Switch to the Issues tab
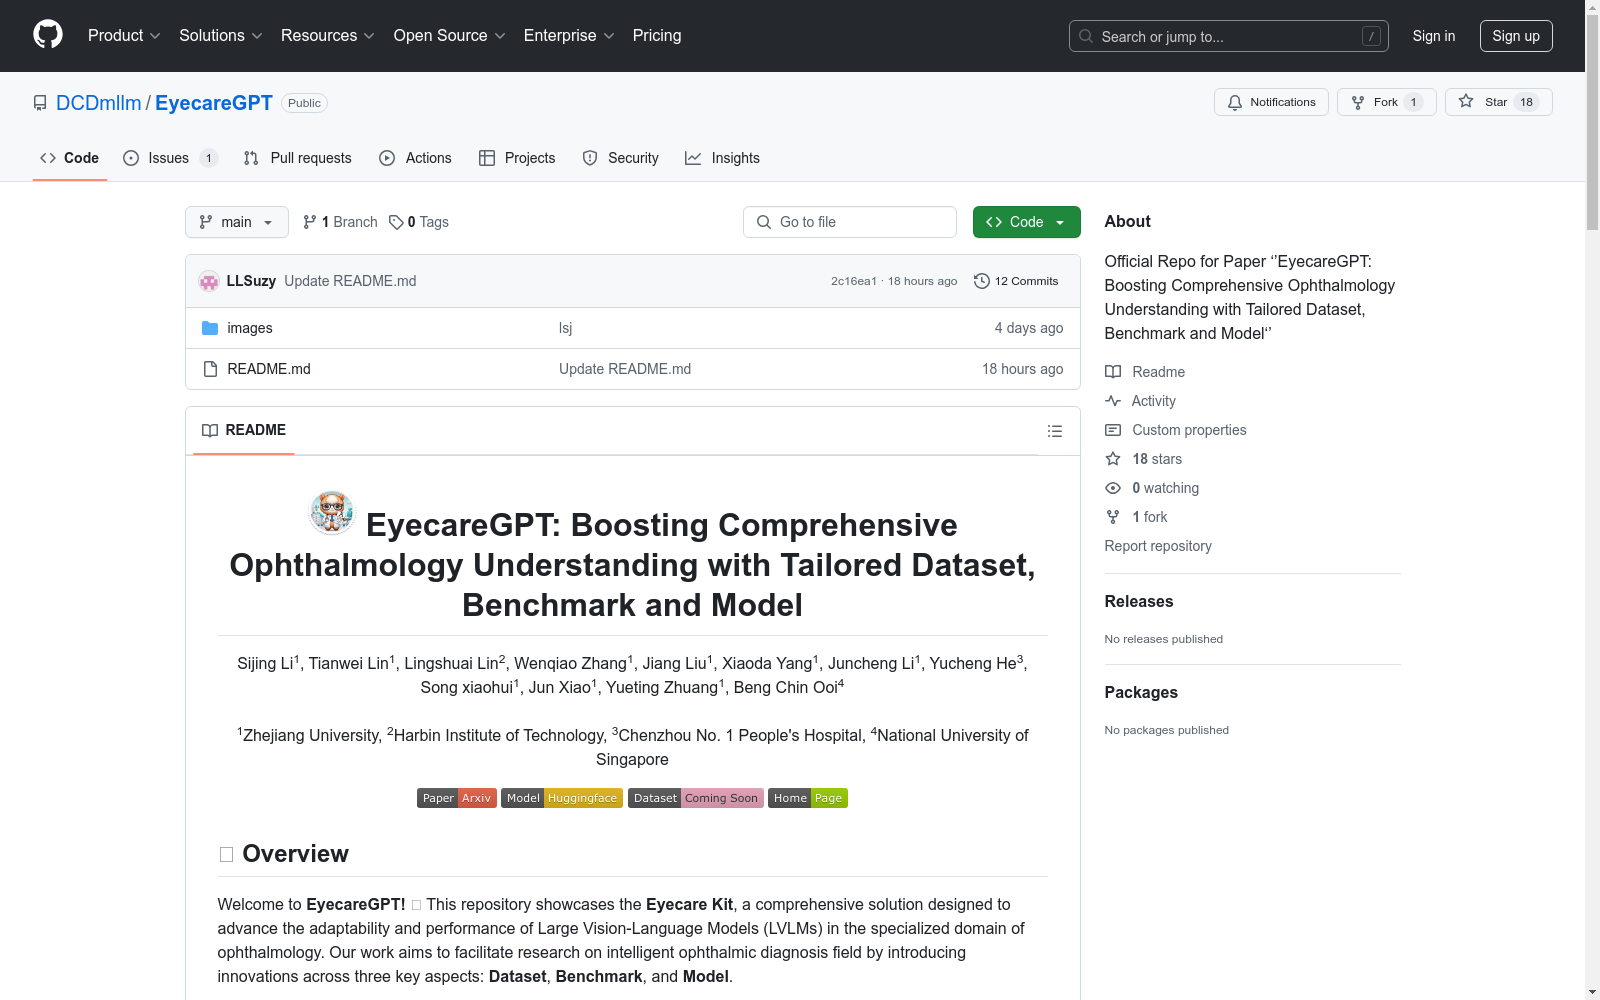The image size is (1600, 1000). click(x=170, y=158)
